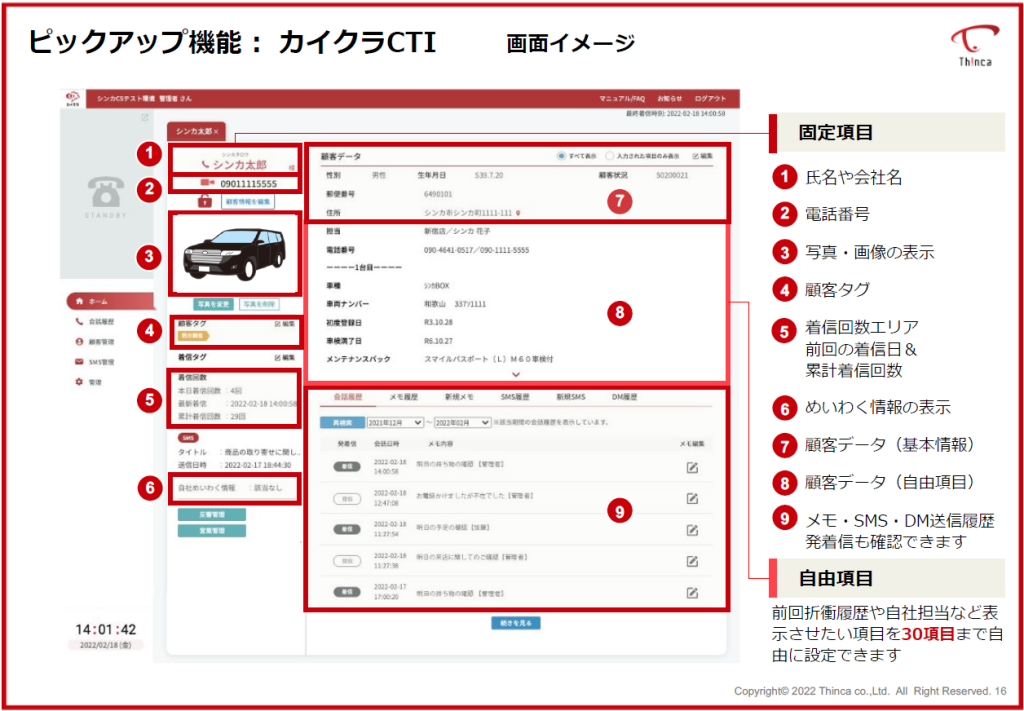Viewport: 1024px width, 711px height.
Task: Click the gear icon beside 管理
Action: coord(80,381)
